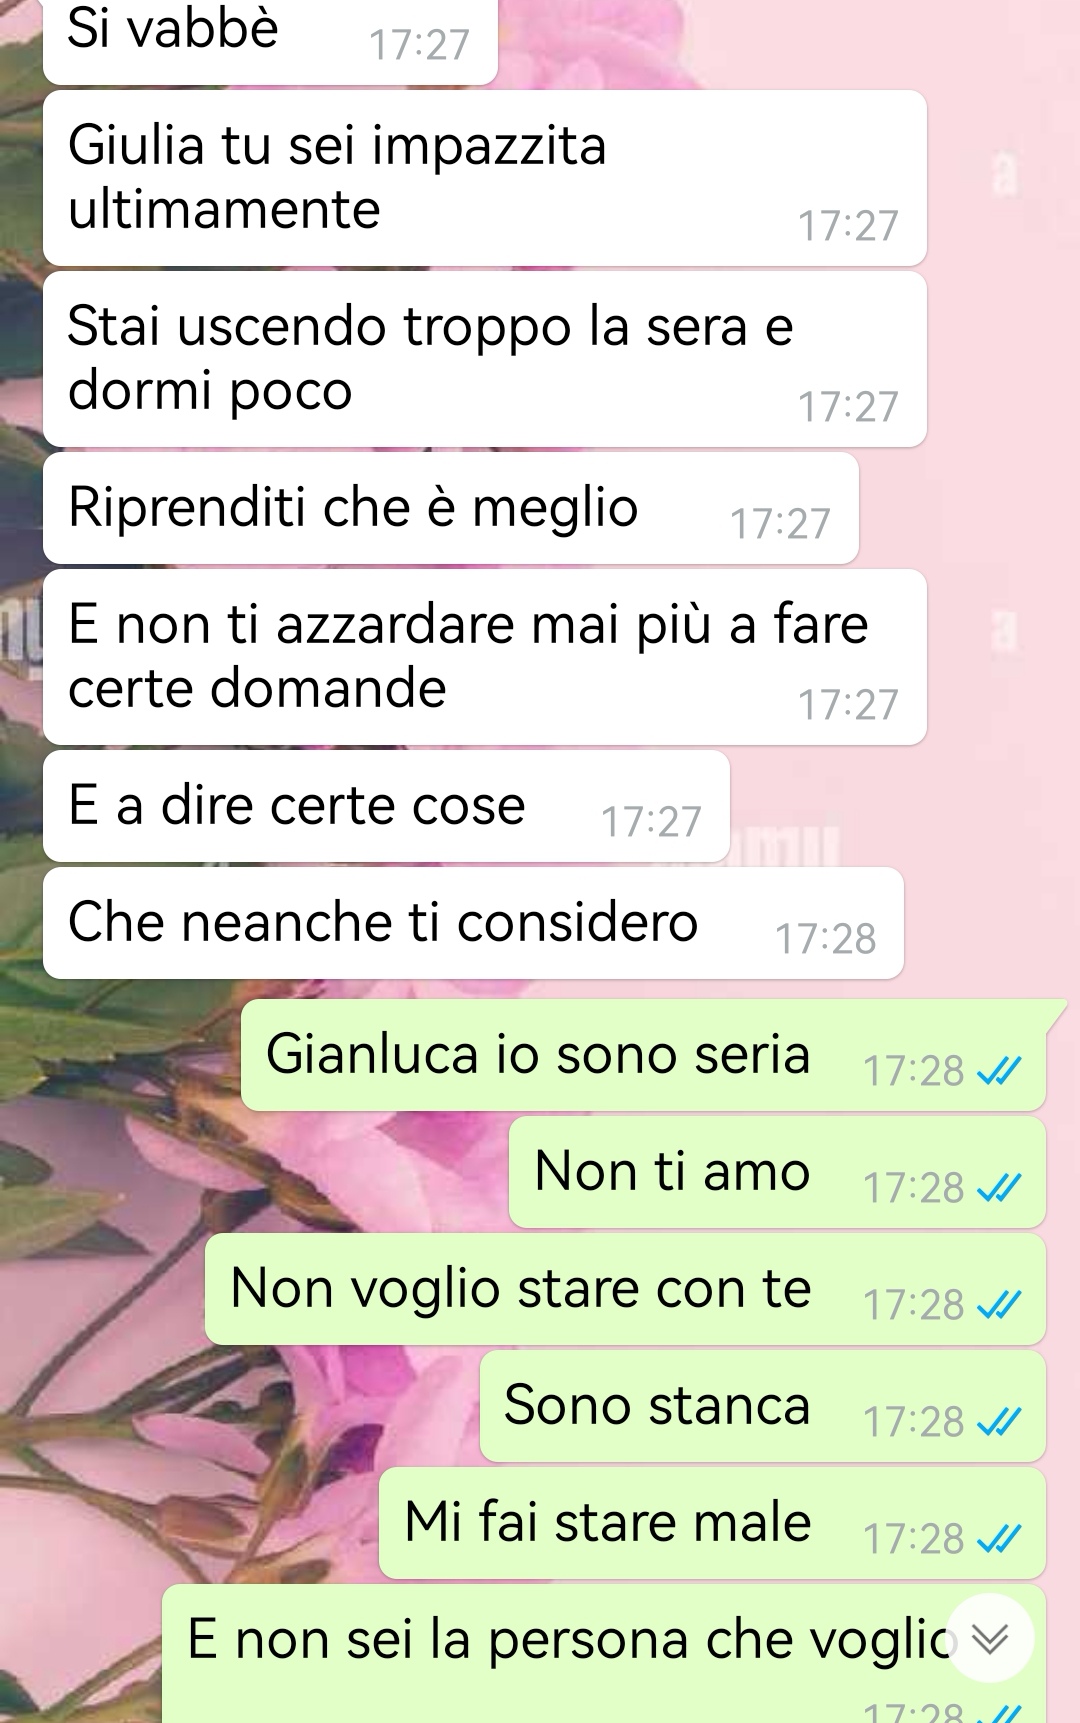Screen dimensions: 1080x1723
Task: Tap the read ticks beside 'Non voglio stare con te'
Action: coord(999,1306)
